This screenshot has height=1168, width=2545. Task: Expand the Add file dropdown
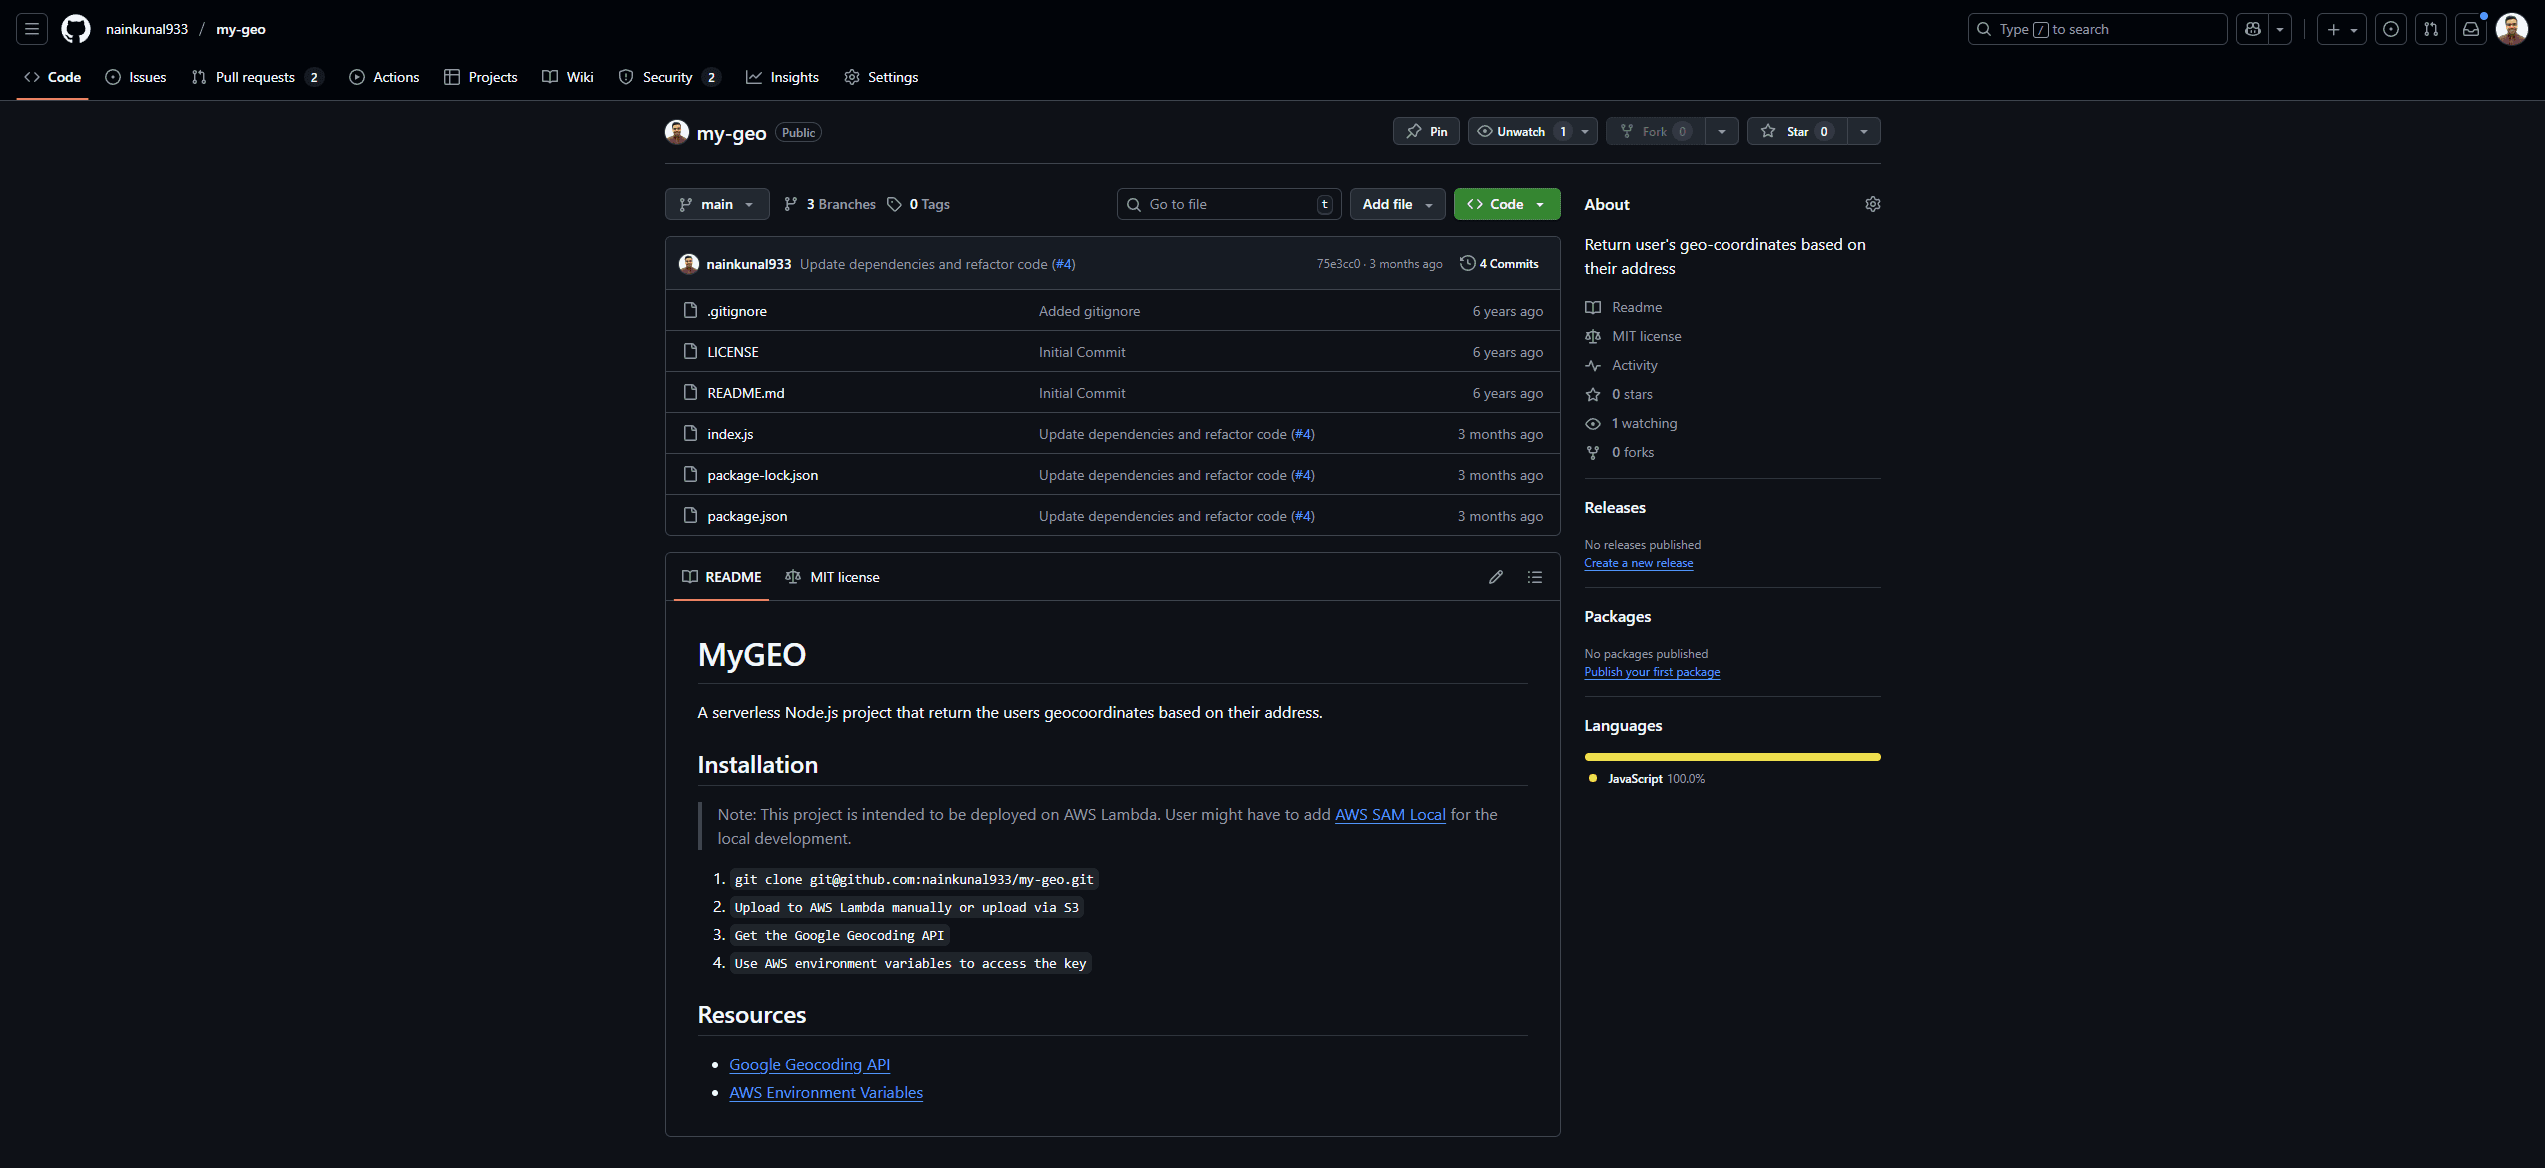click(1397, 204)
